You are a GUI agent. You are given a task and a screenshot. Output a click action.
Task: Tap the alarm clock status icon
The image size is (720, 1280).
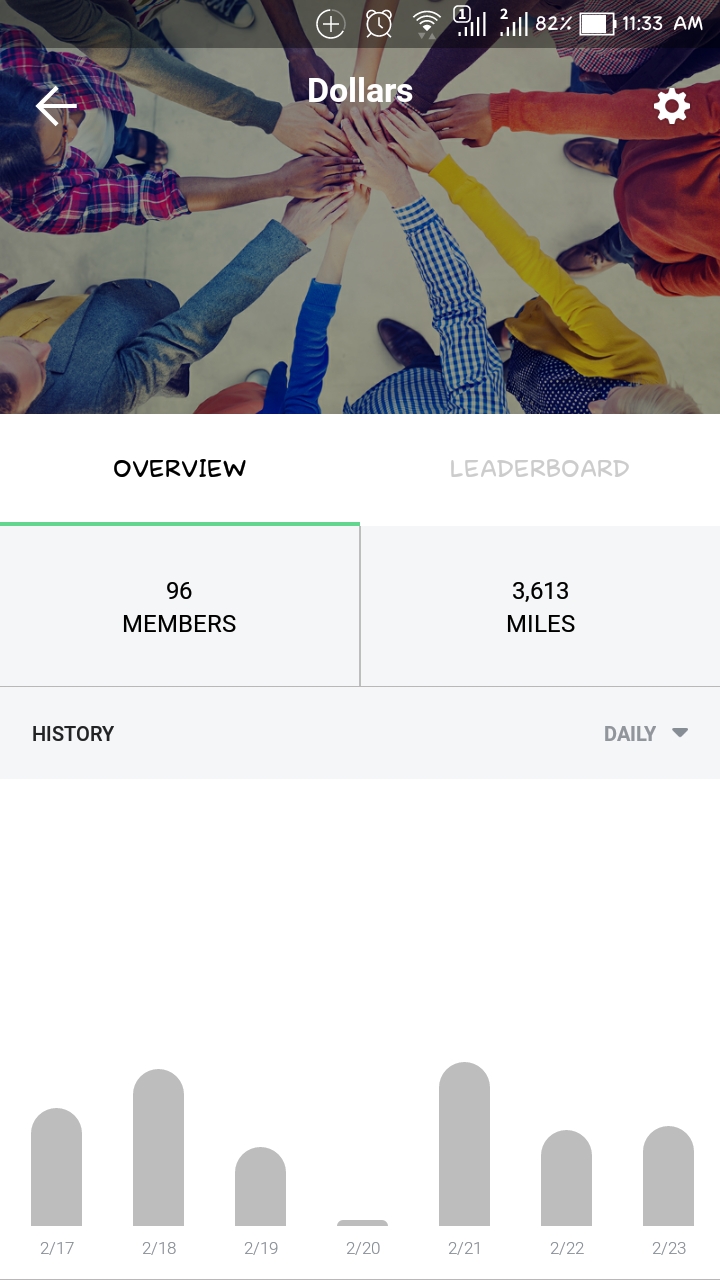379,23
